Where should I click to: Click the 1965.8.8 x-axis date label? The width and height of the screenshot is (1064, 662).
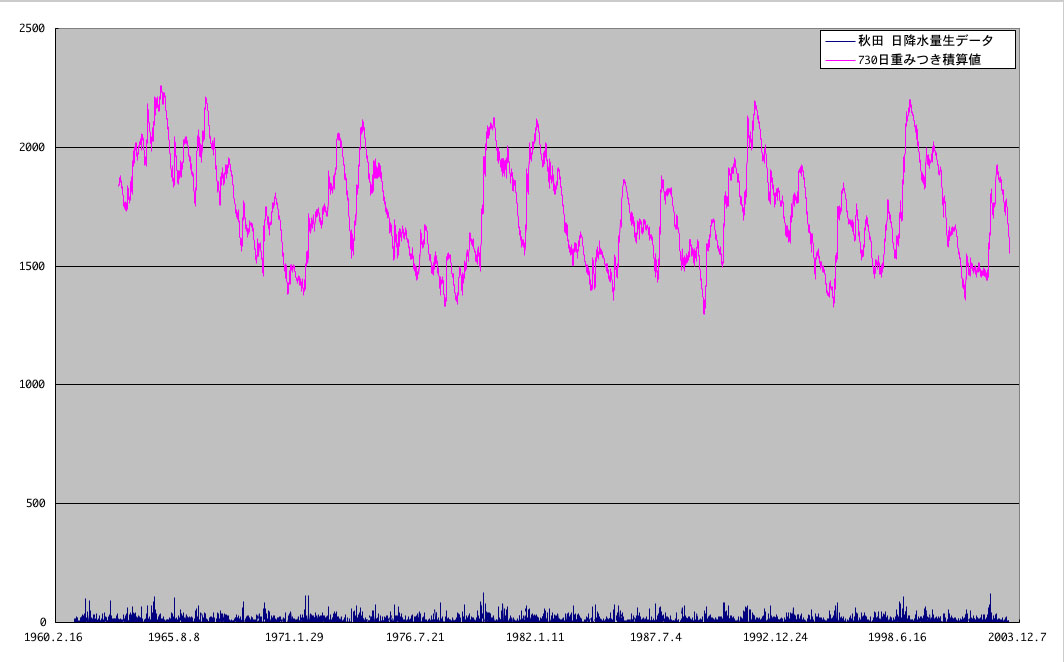(x=174, y=637)
